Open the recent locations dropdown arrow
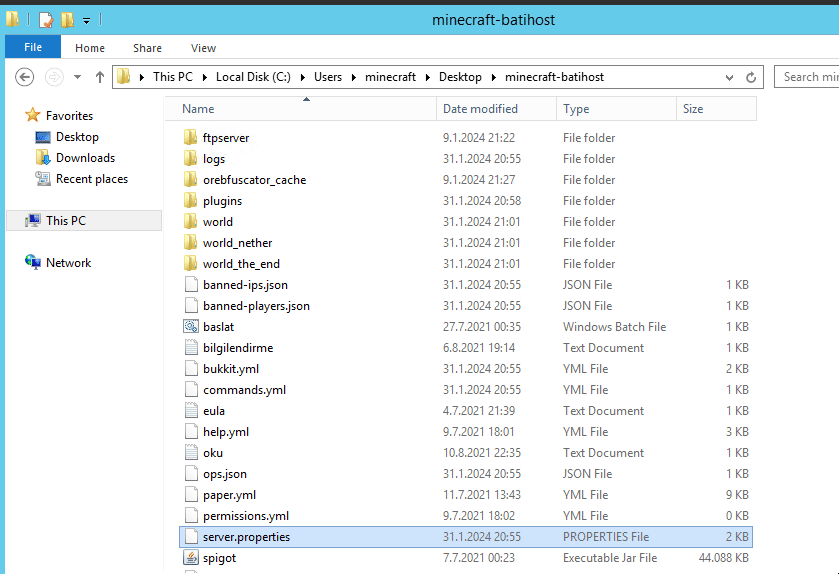 point(77,77)
